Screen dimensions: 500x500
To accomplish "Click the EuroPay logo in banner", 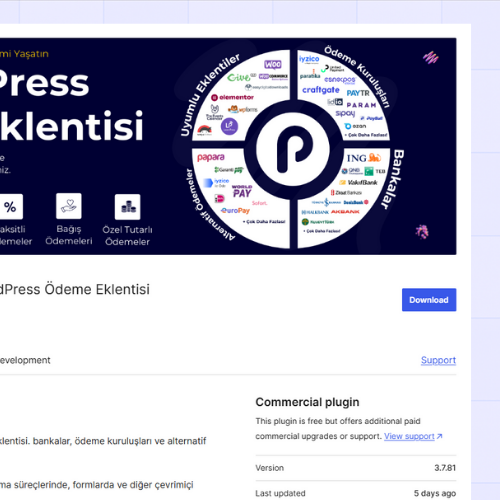I will point(235,211).
